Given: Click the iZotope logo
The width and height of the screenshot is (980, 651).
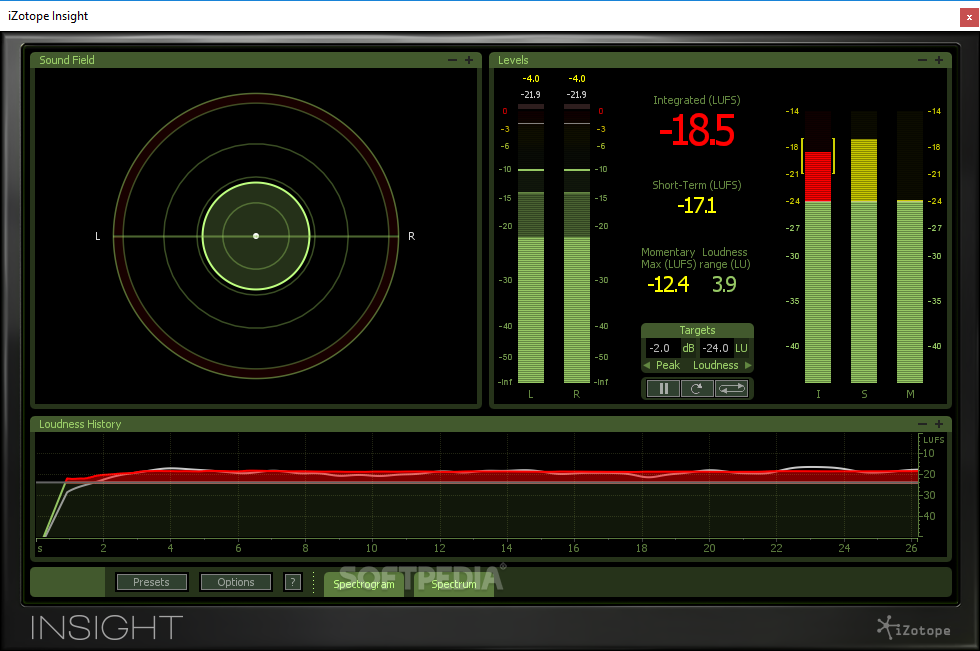Looking at the screenshot, I should click(913, 628).
